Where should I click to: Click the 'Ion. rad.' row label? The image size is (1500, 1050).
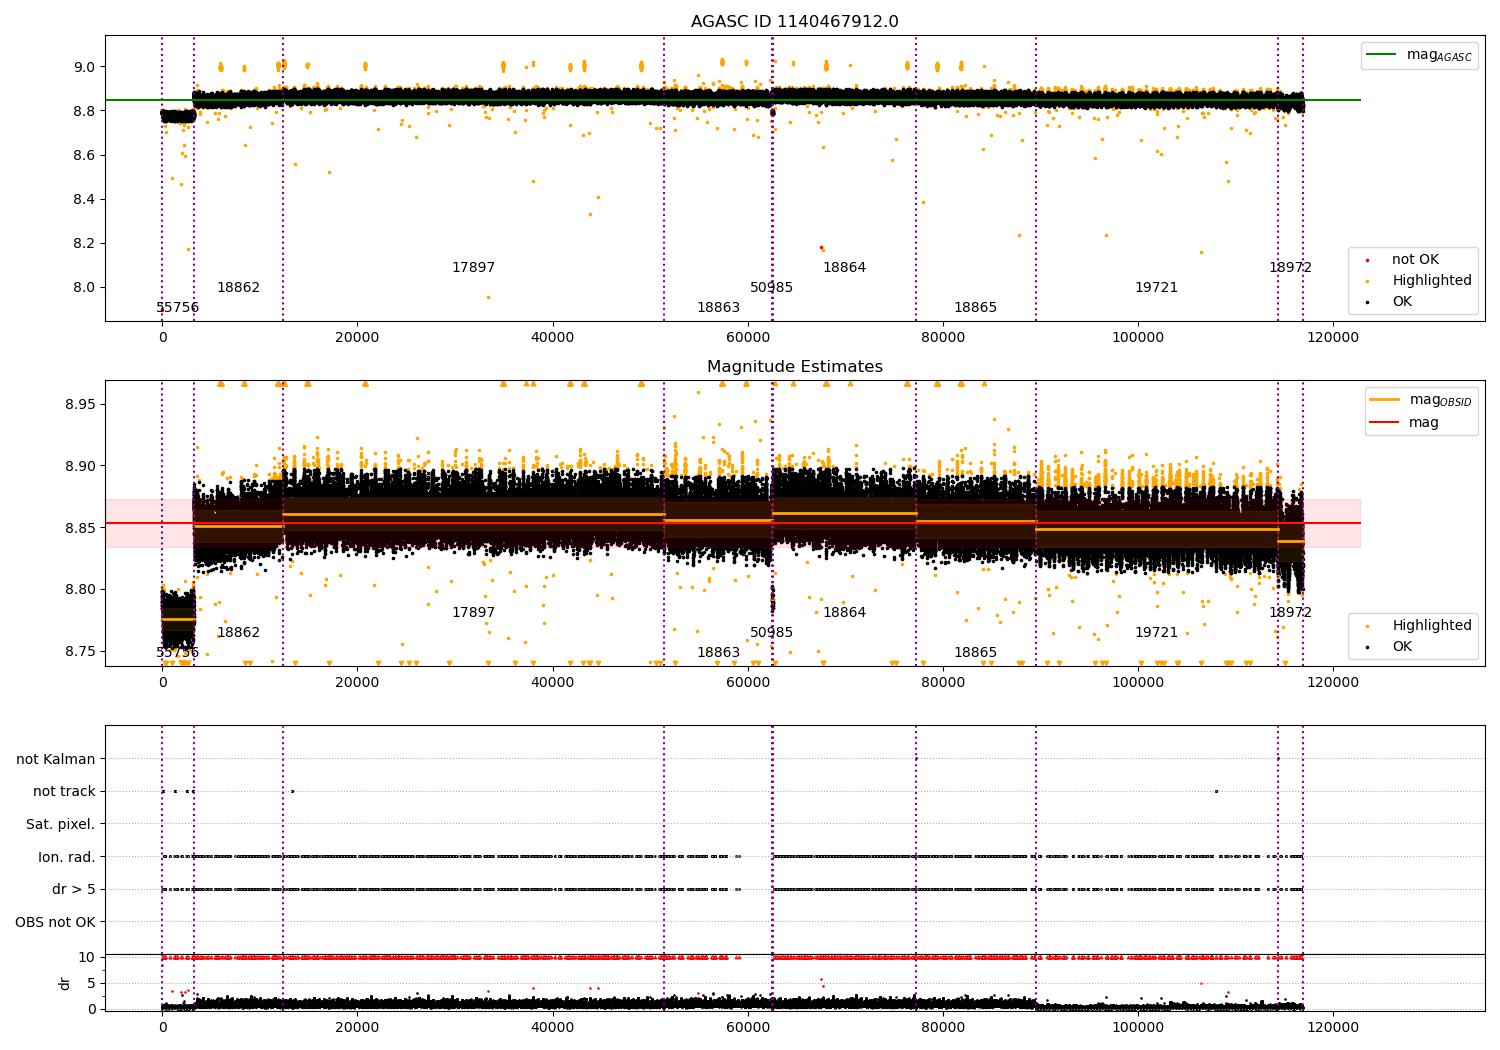click(67, 857)
